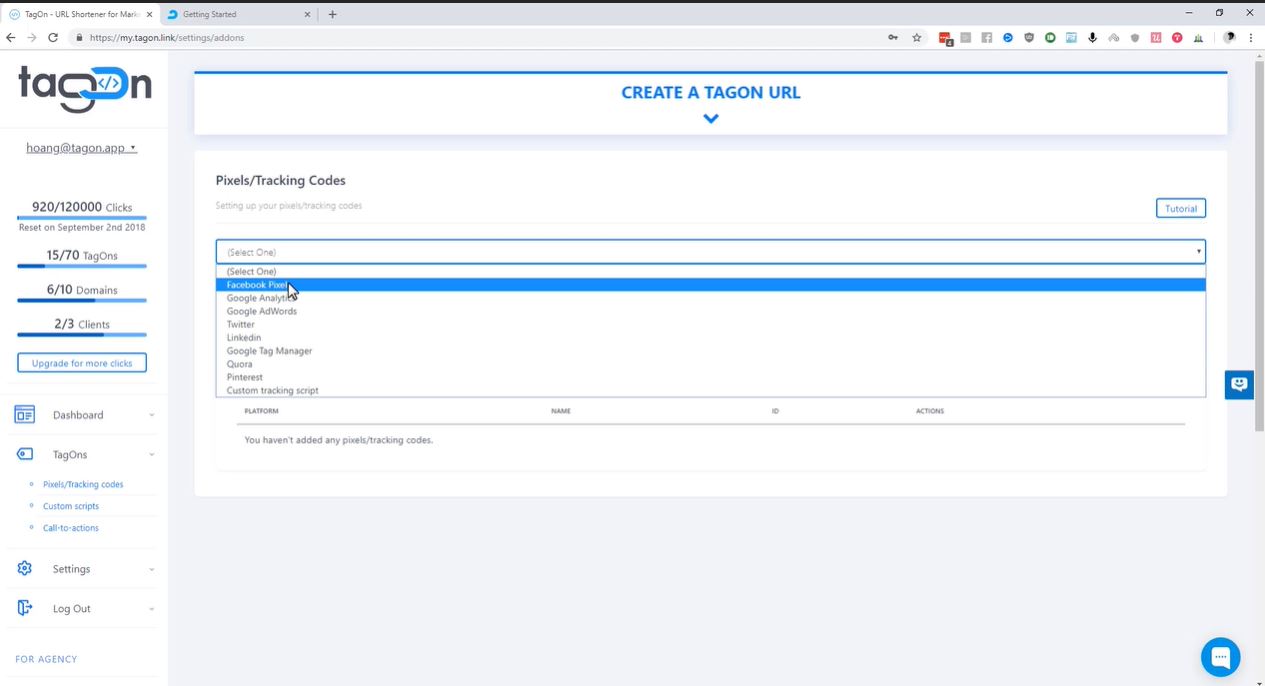Click the page vertical scrollbar
1265x686 pixels.
[1258, 245]
